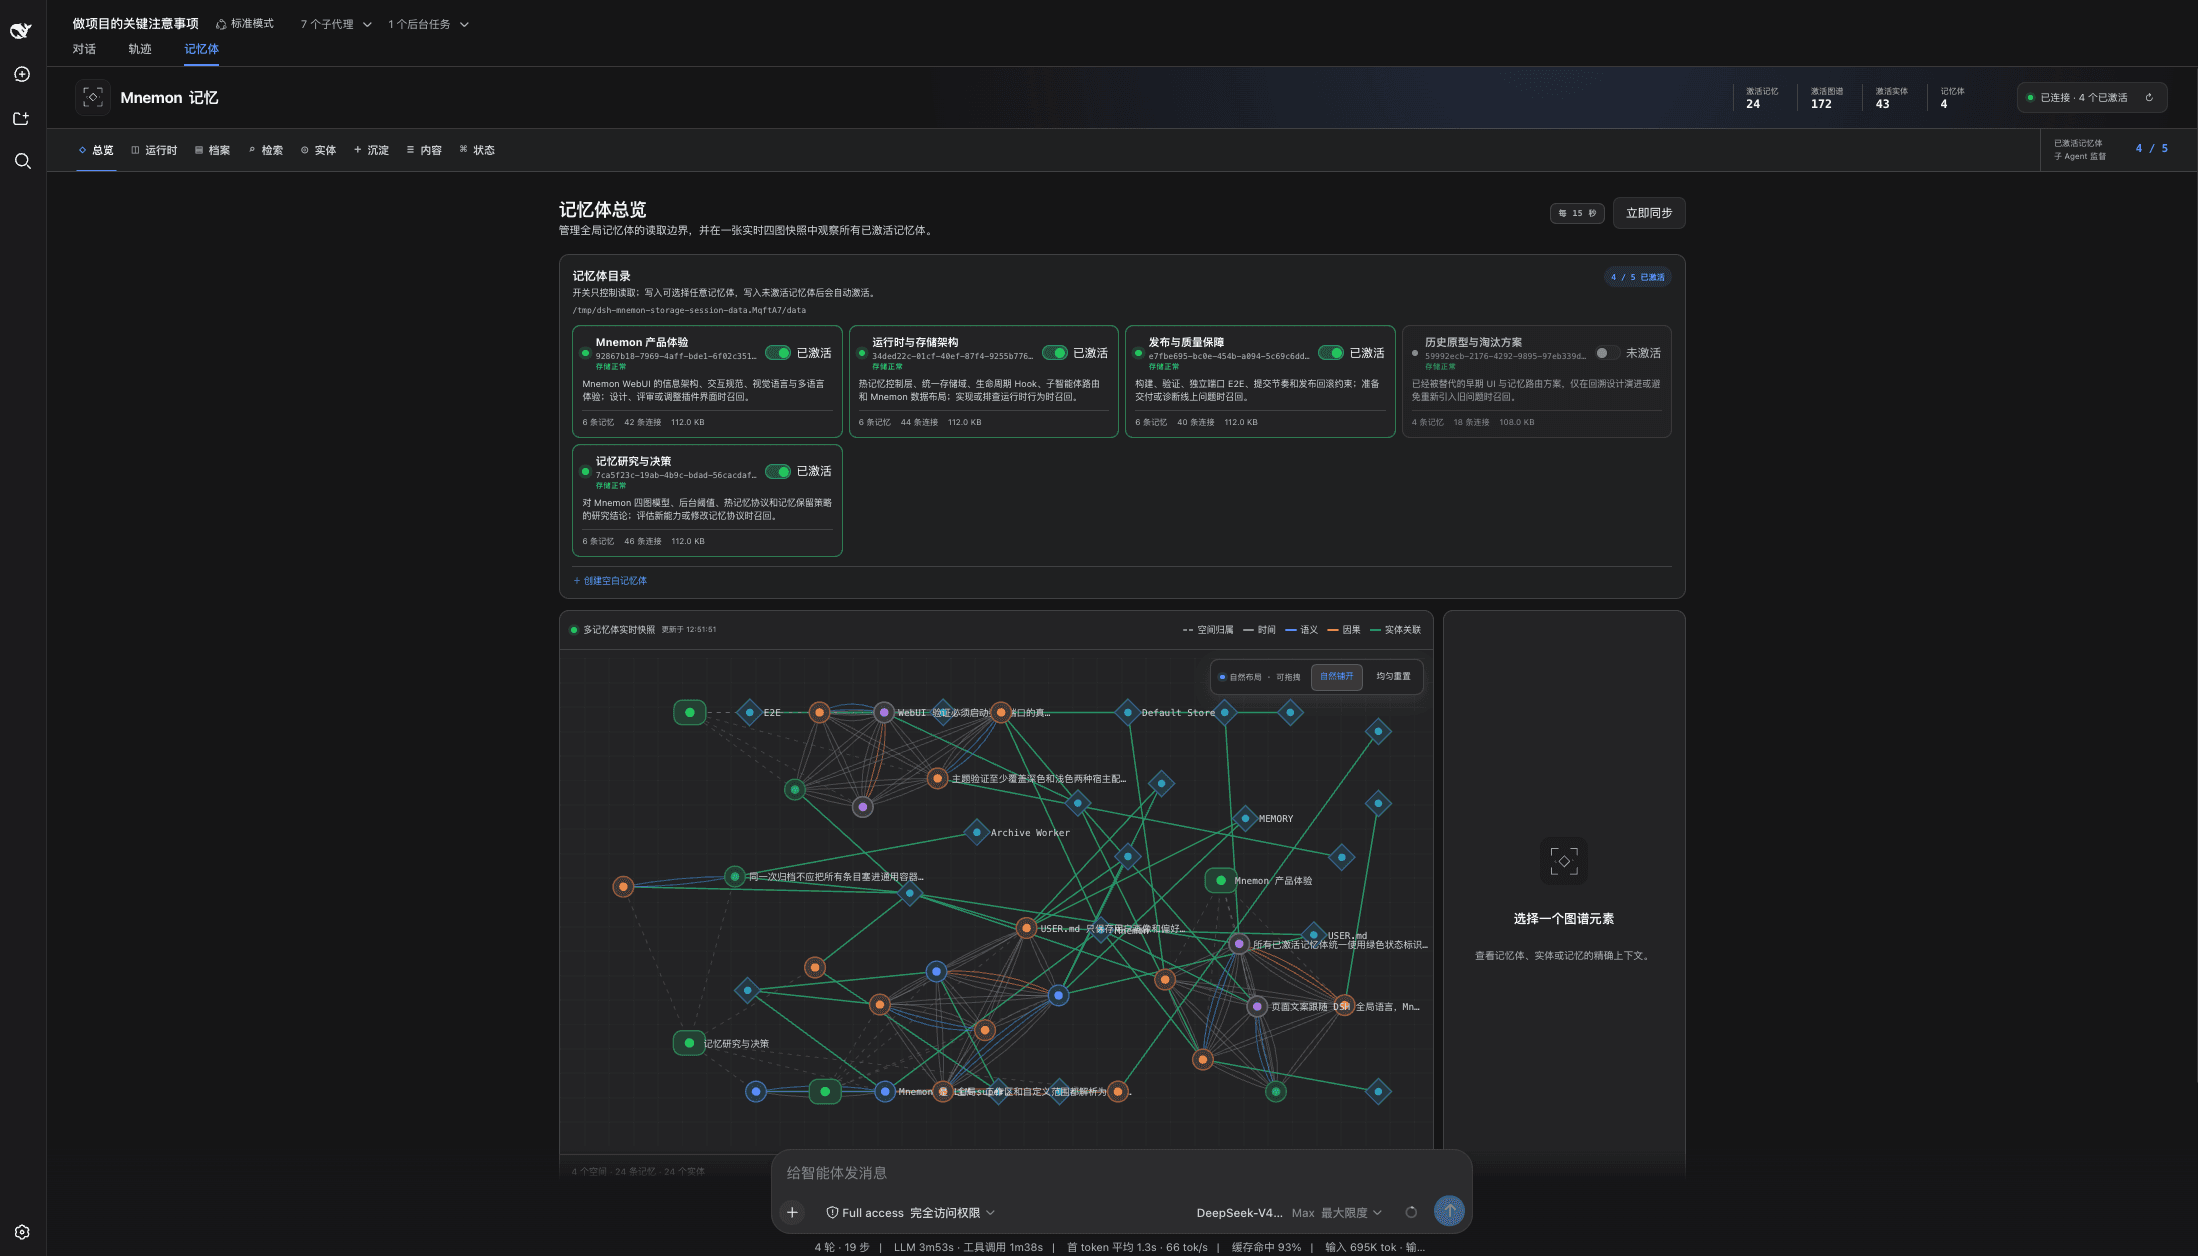The height and width of the screenshot is (1256, 2198).
Task: Click the 缓存命中 93% status entry
Action: click(x=1266, y=1247)
